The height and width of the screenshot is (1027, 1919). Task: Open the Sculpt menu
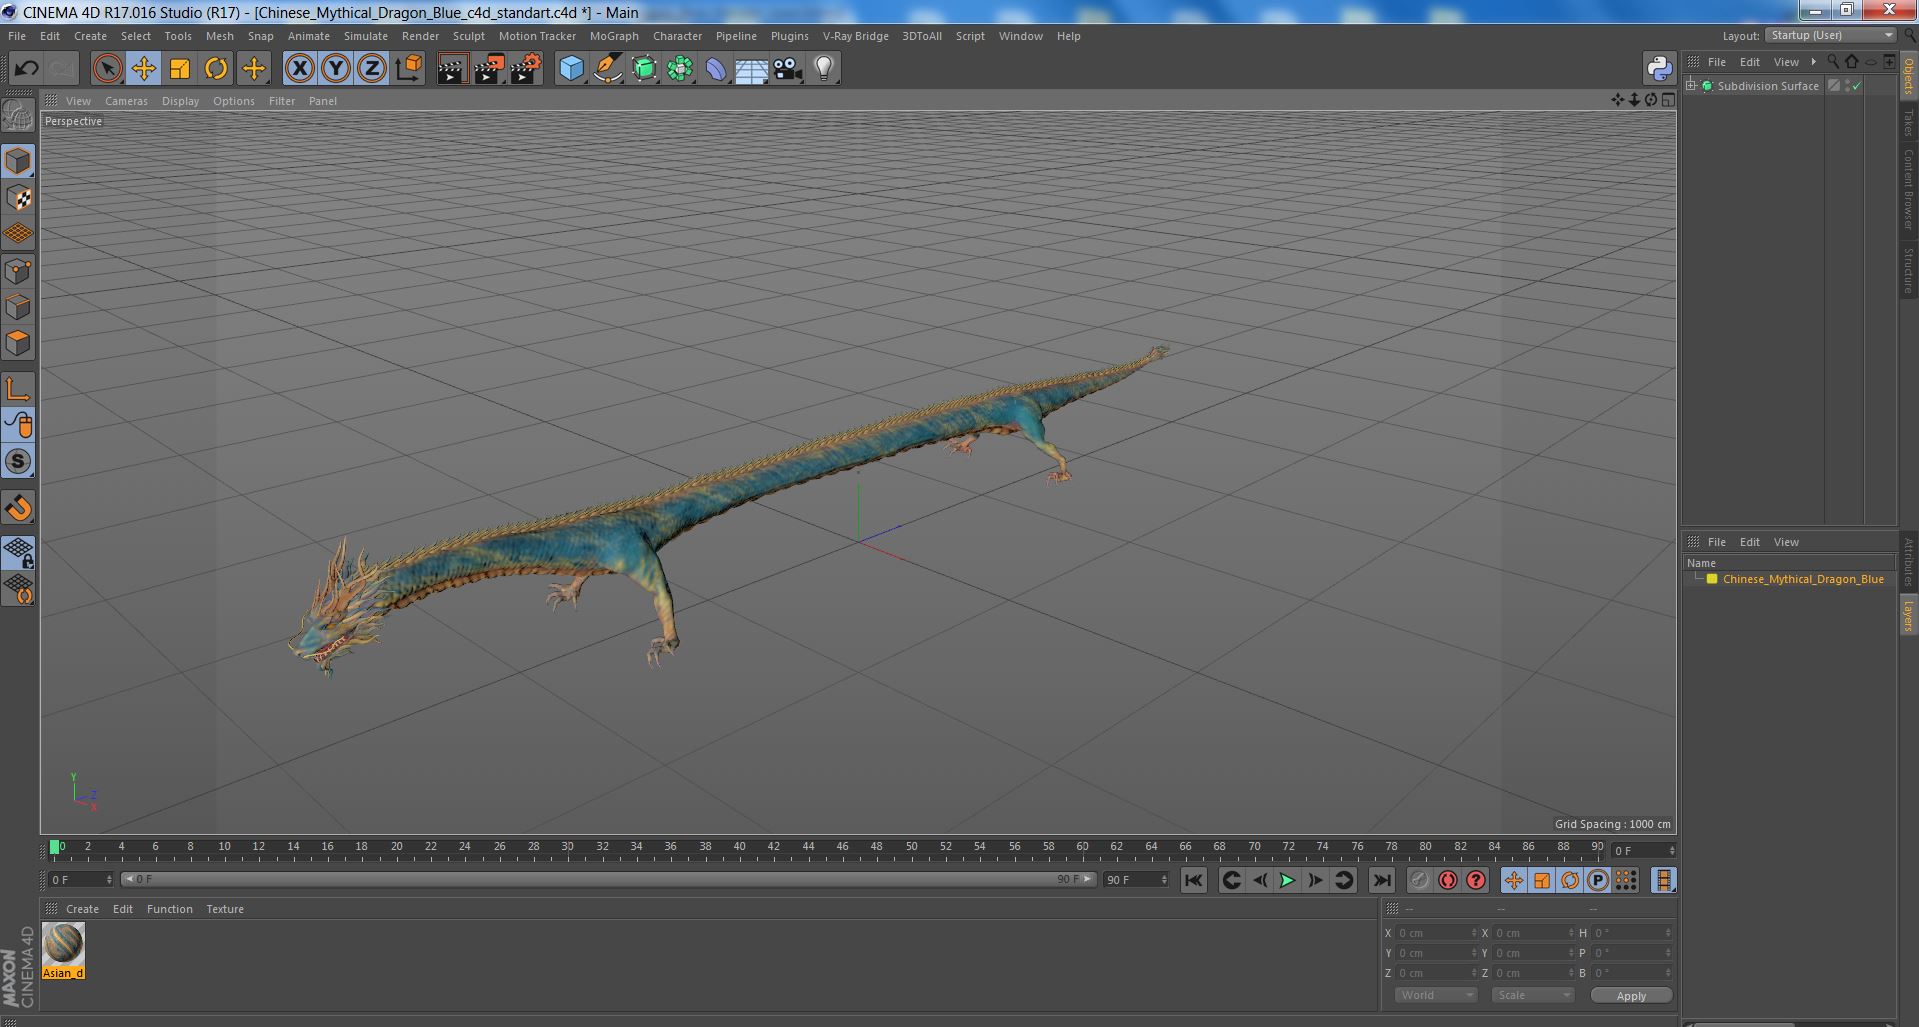tap(468, 36)
